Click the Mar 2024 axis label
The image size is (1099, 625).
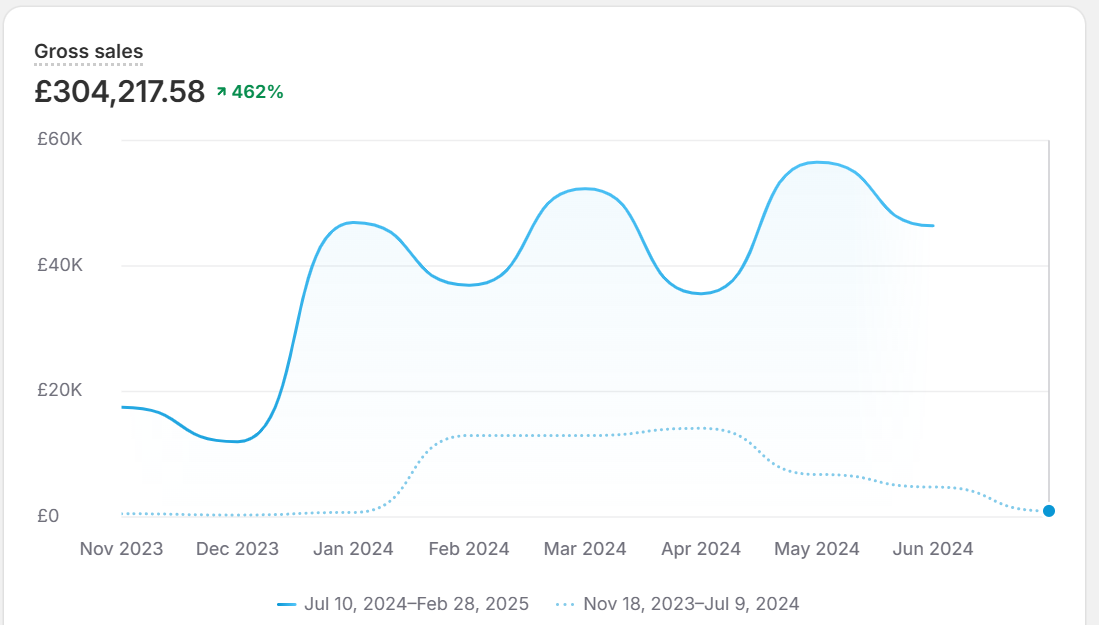coord(585,549)
